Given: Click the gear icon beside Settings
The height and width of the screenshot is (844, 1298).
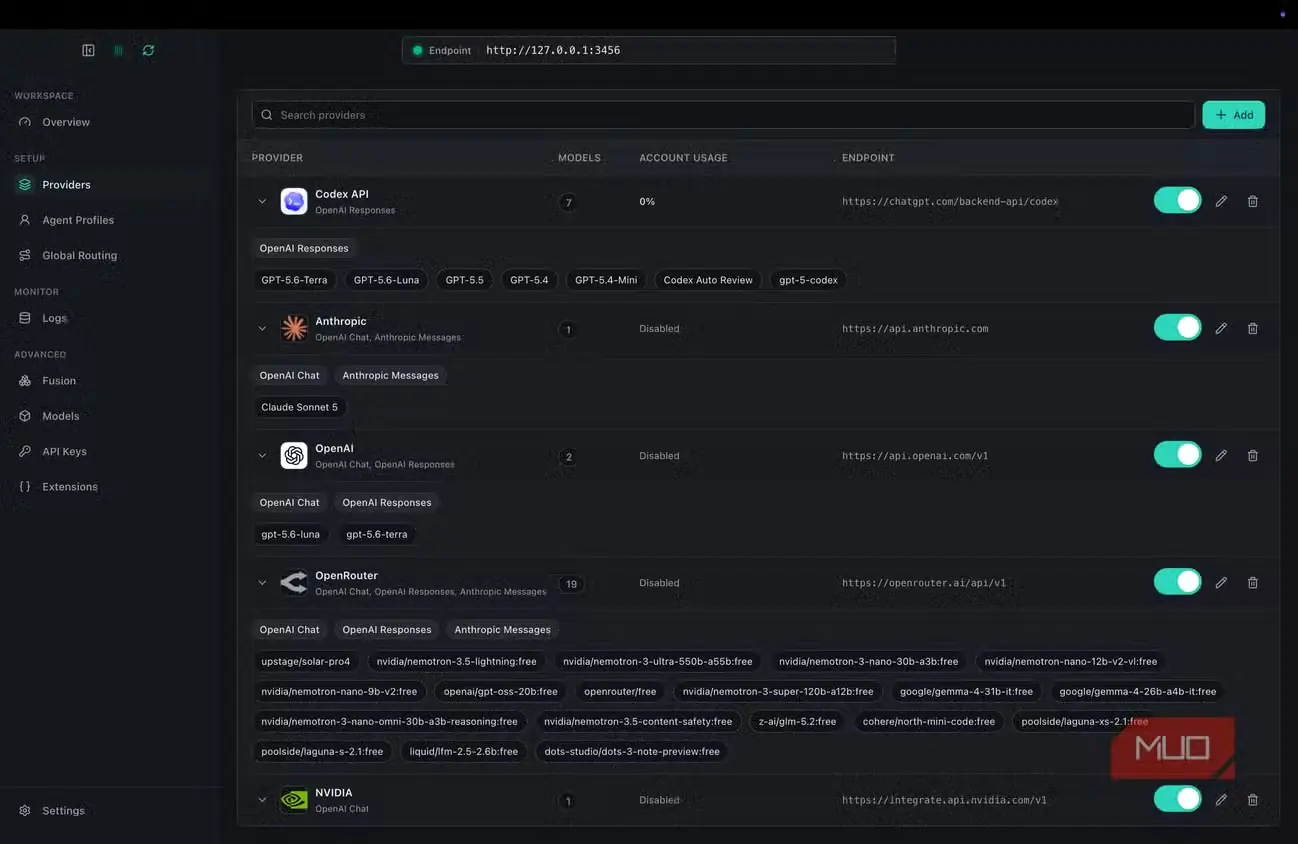Looking at the screenshot, I should click(25, 811).
